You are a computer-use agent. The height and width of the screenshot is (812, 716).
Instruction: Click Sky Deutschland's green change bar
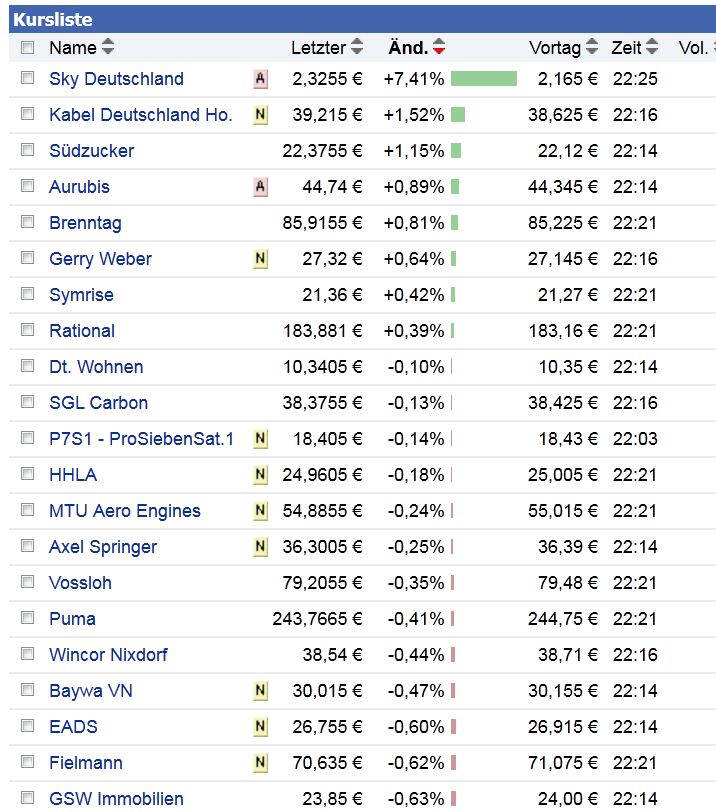point(484,79)
